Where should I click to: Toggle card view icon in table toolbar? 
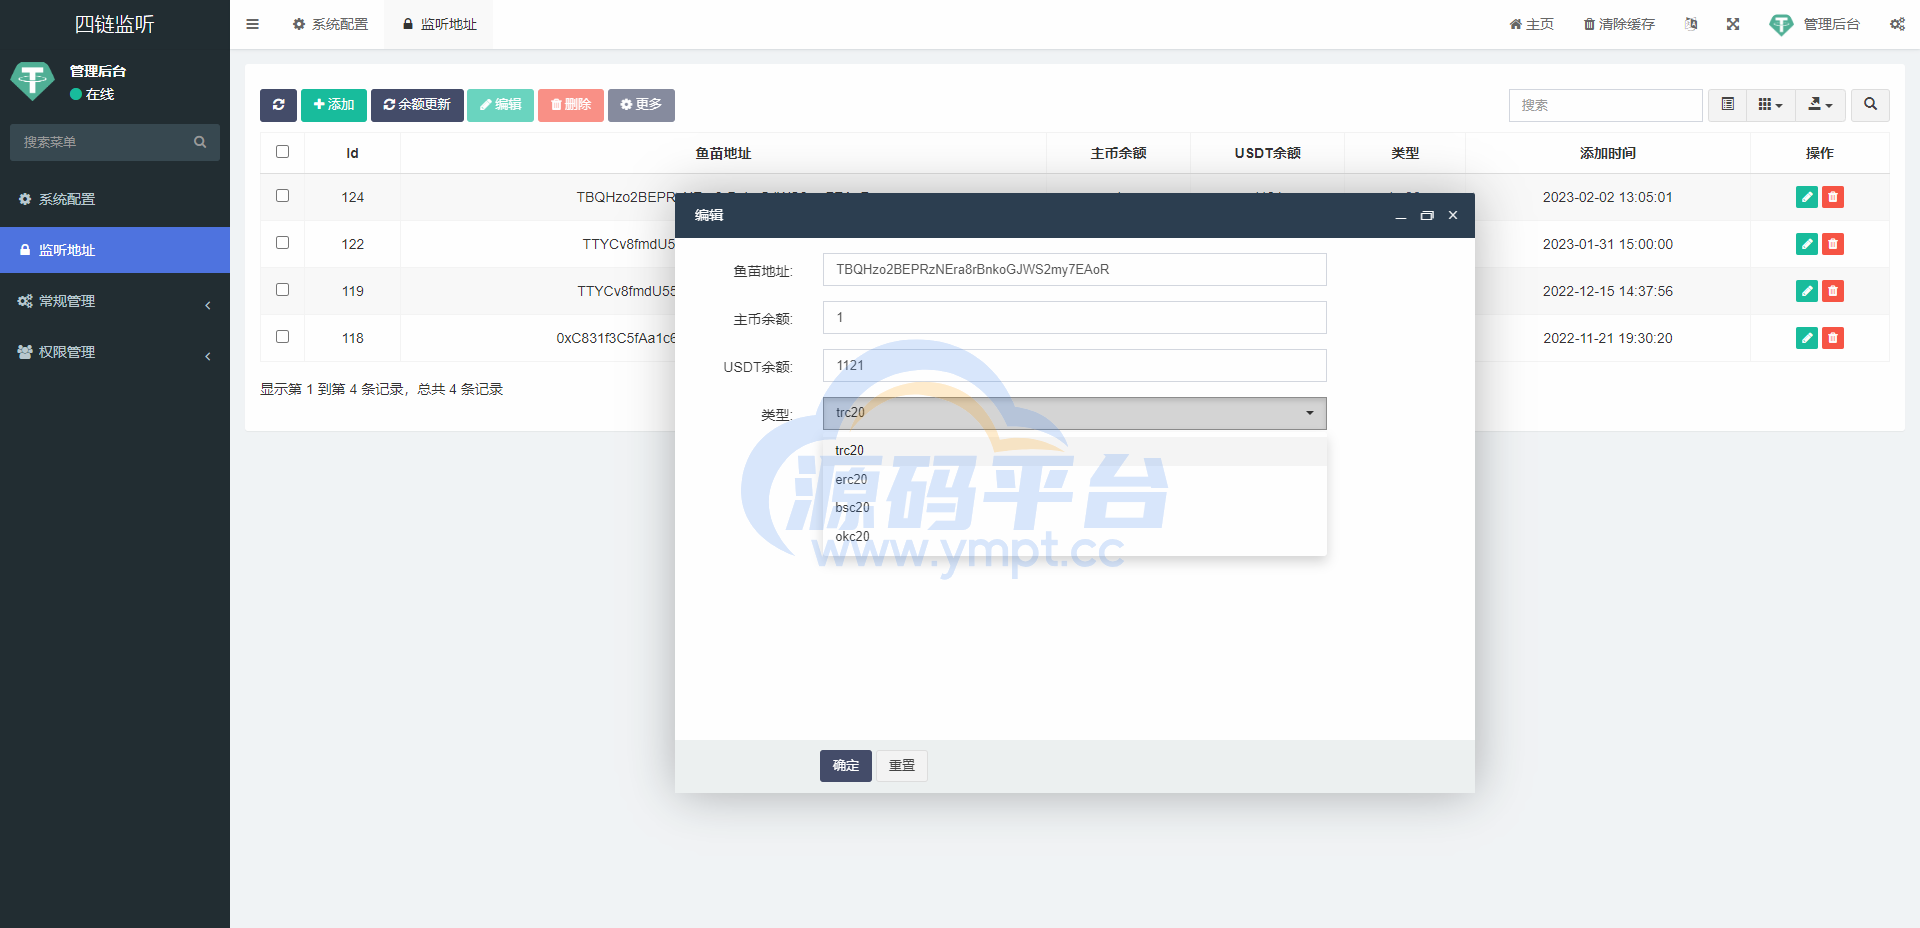point(1727,105)
